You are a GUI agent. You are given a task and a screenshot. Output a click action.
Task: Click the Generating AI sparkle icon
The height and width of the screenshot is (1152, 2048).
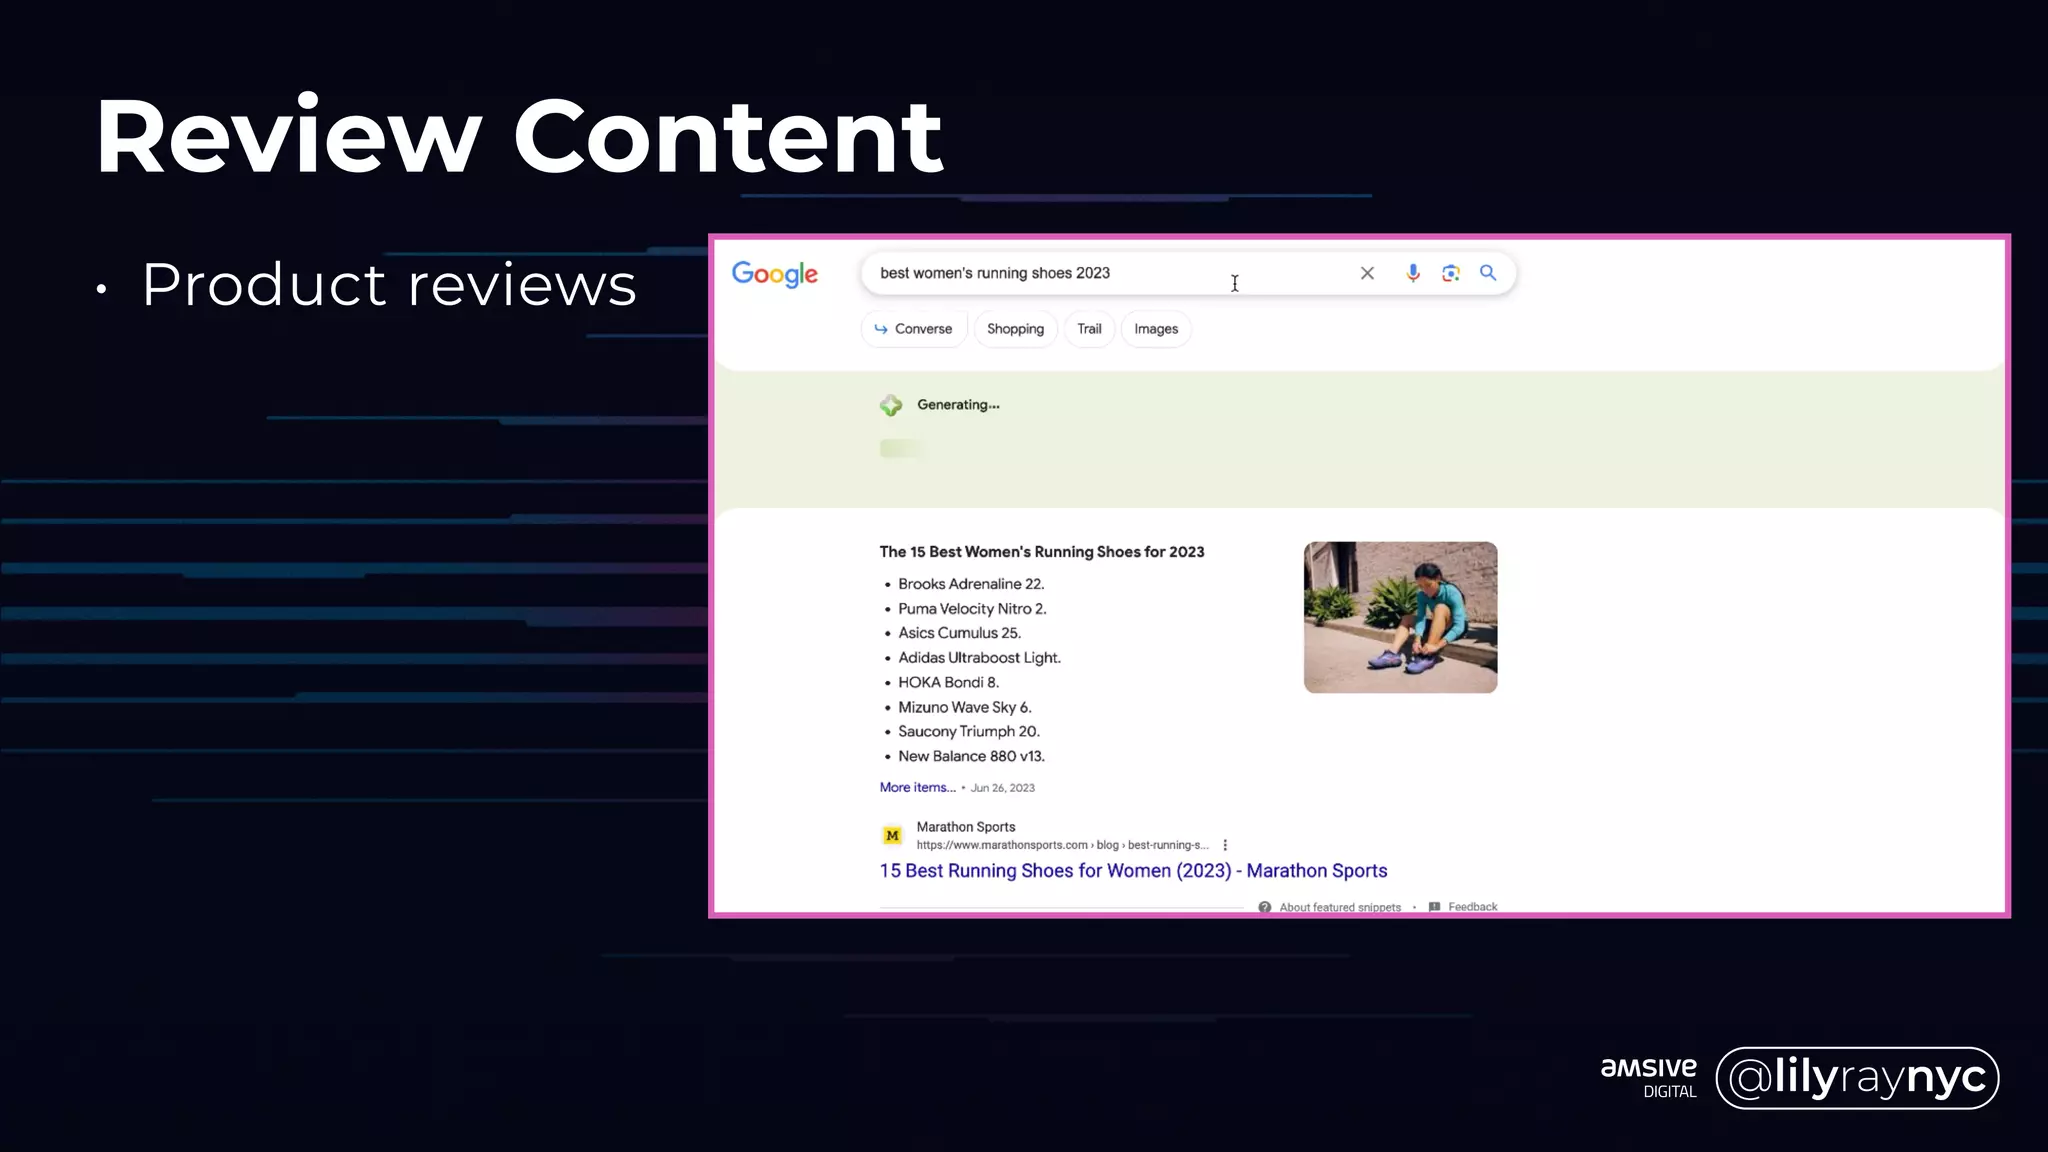(x=891, y=405)
